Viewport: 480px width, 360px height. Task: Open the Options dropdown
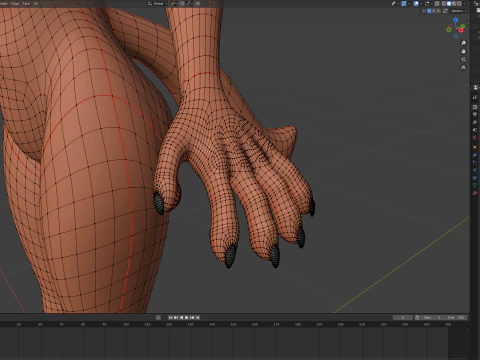coord(459,11)
